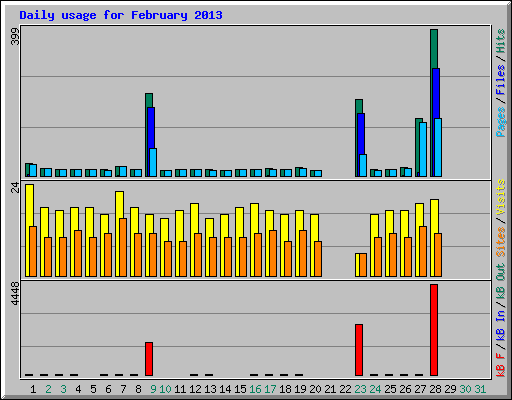Click the day 13 axis label

click(210, 389)
